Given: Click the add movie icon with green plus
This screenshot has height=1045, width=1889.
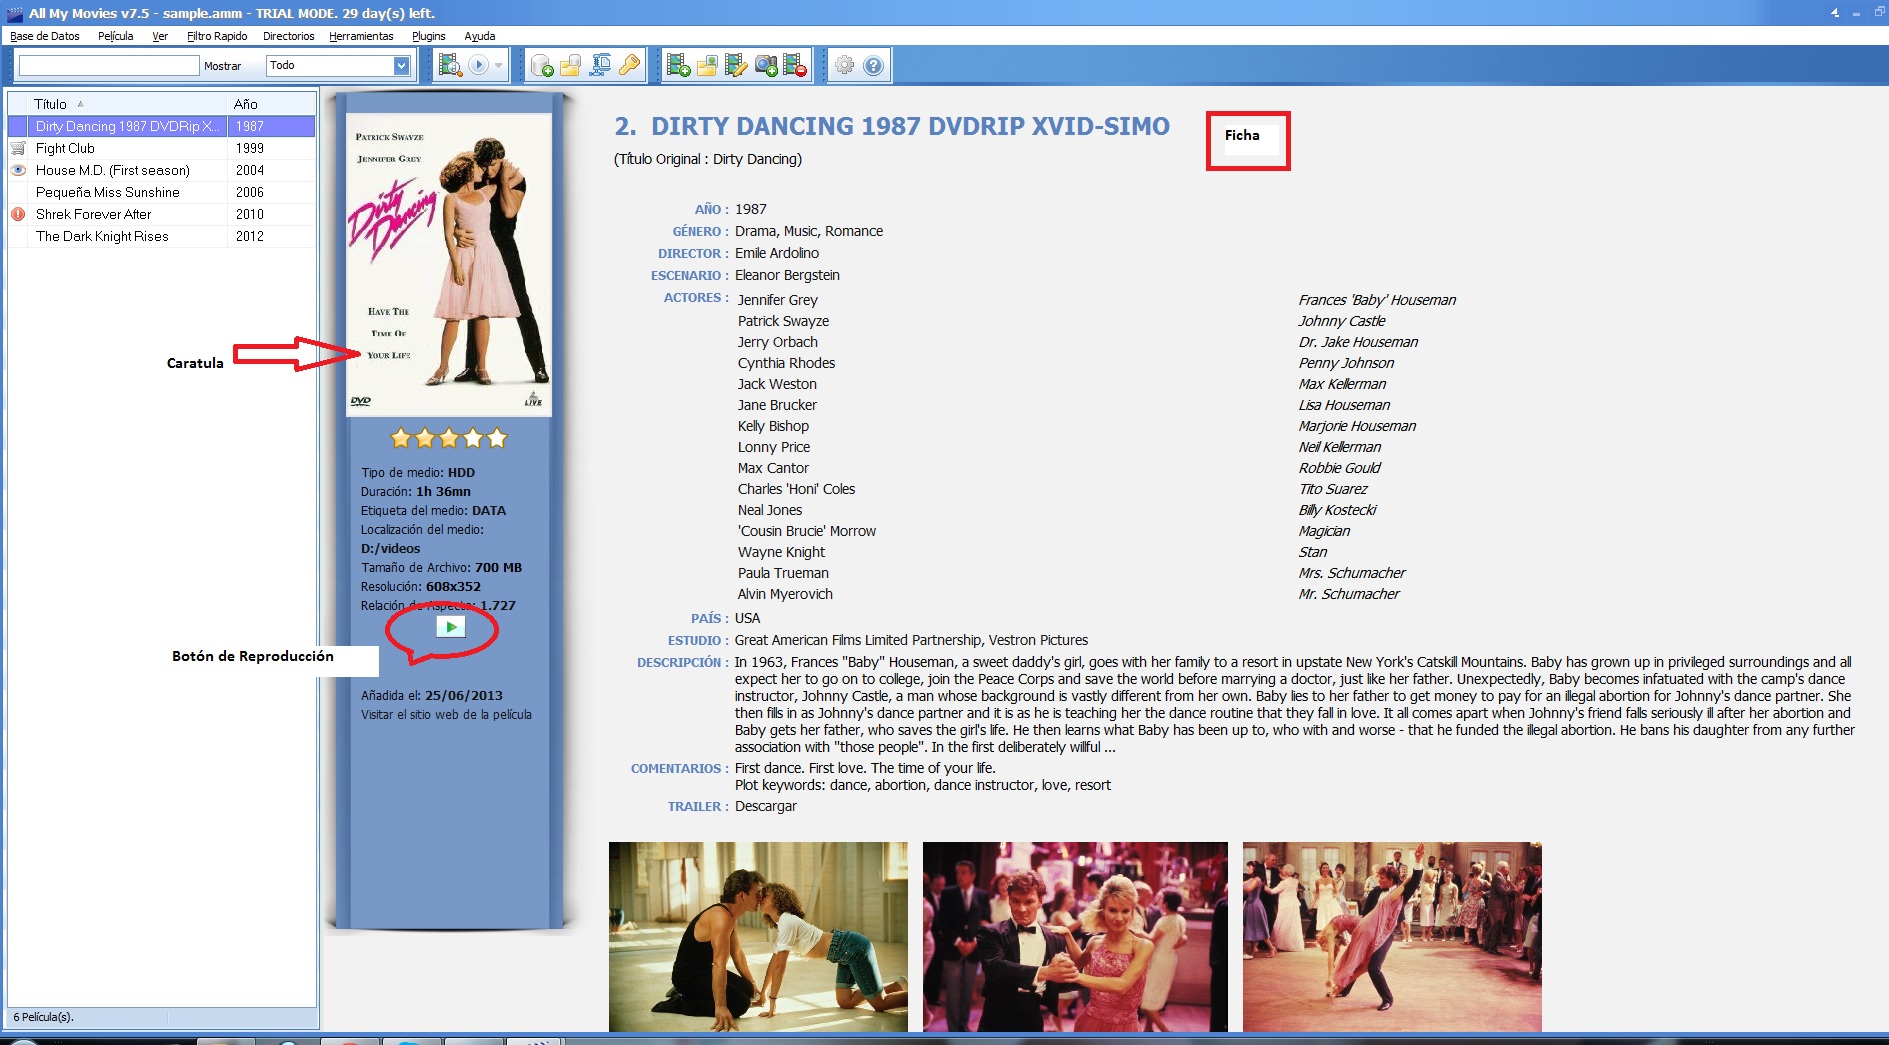Looking at the screenshot, I should [678, 66].
